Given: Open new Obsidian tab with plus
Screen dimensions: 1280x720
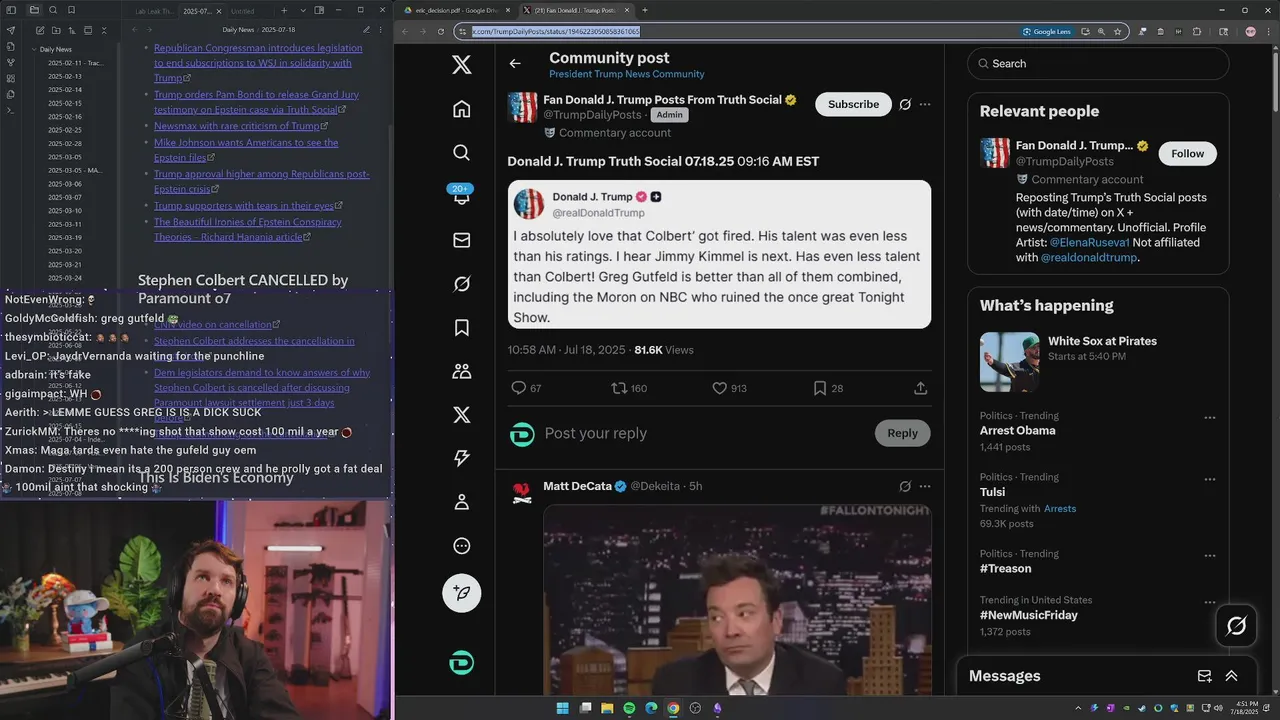Looking at the screenshot, I should (283, 10).
